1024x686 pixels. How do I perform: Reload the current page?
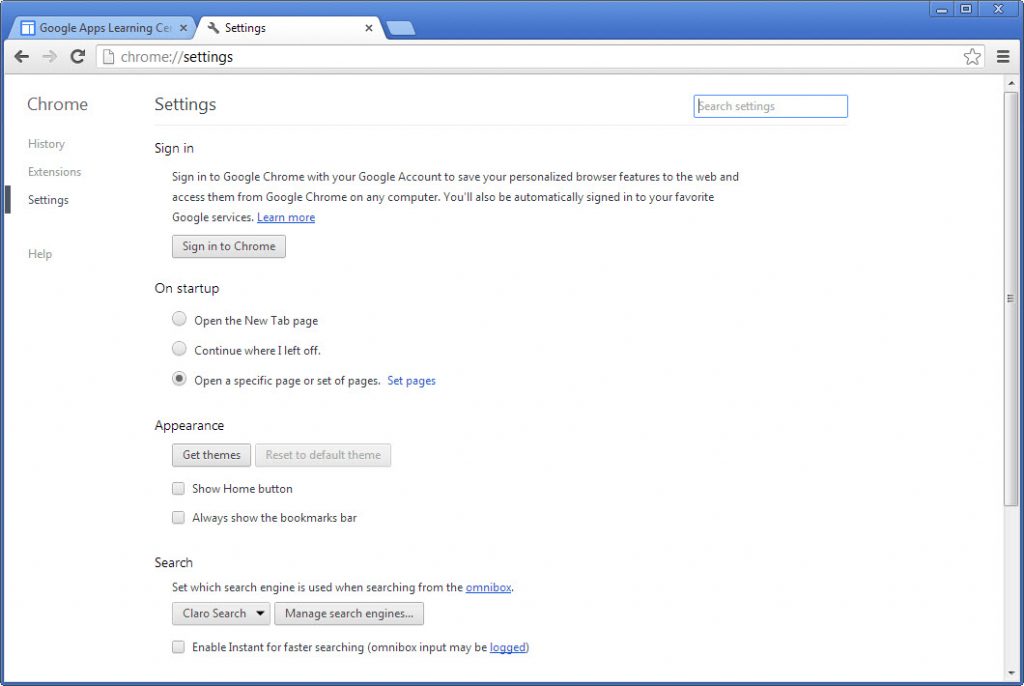click(77, 57)
